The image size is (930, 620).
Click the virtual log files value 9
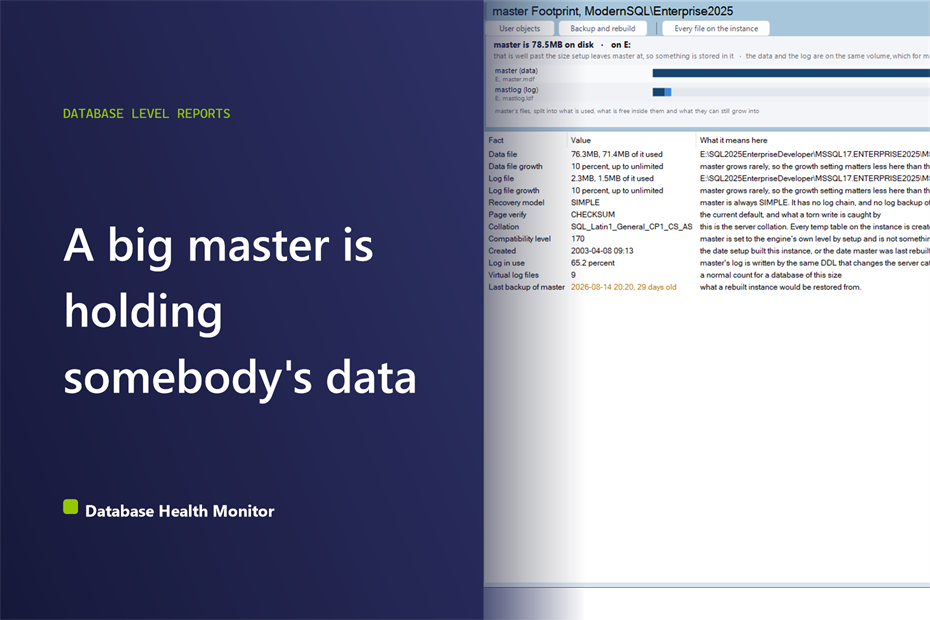tap(573, 275)
